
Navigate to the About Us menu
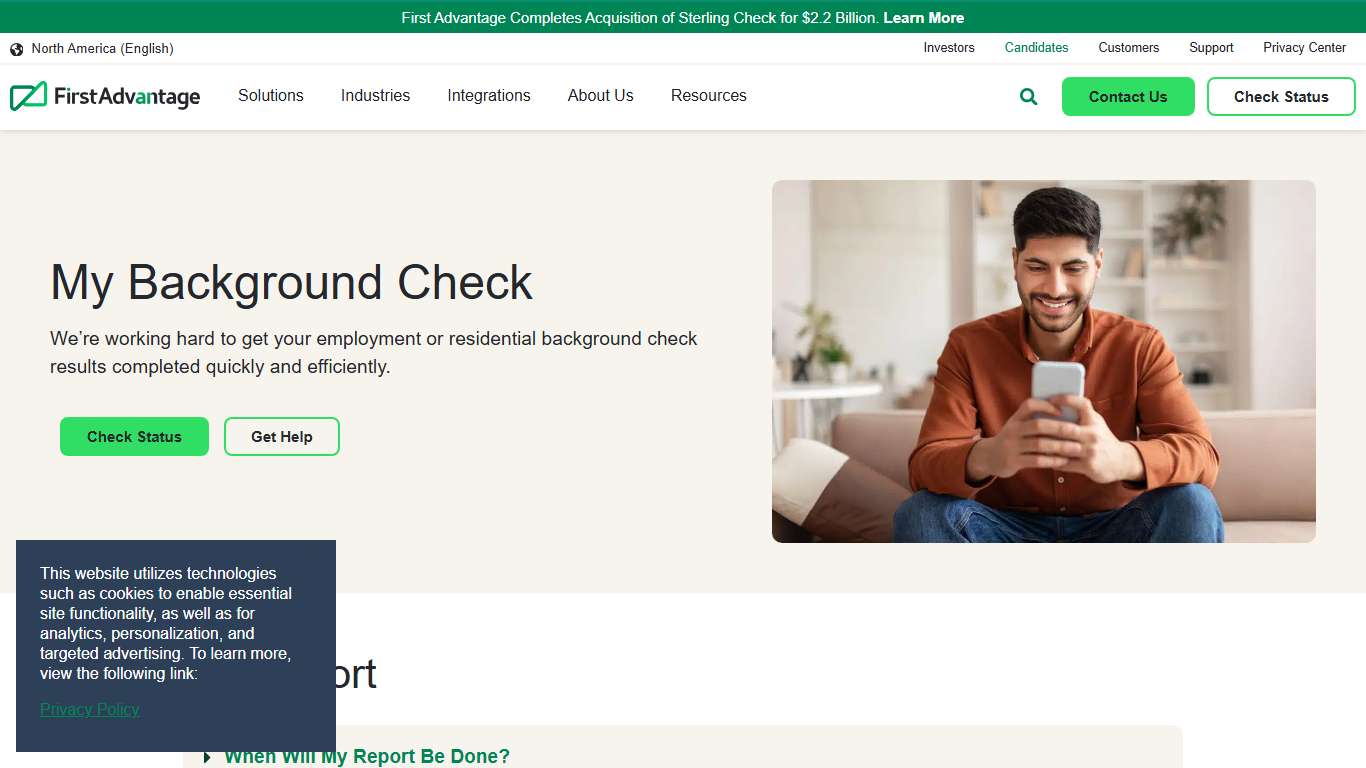coord(600,96)
